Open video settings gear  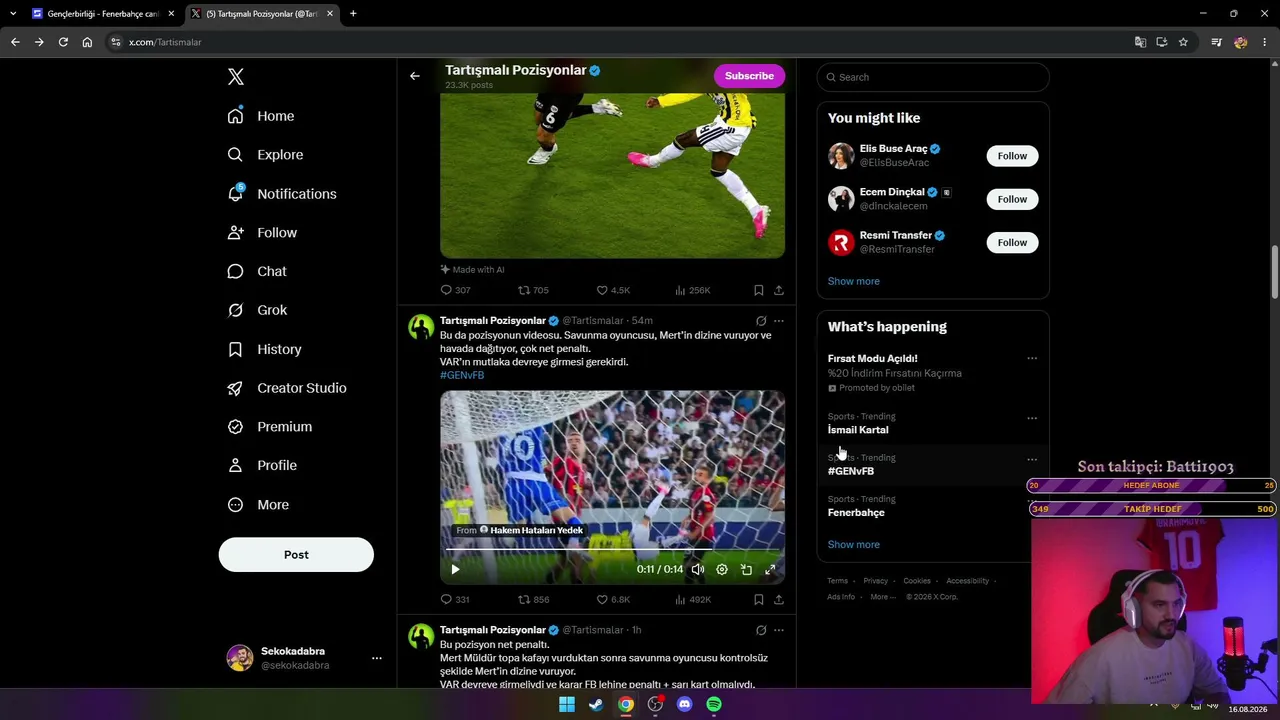tap(722, 570)
